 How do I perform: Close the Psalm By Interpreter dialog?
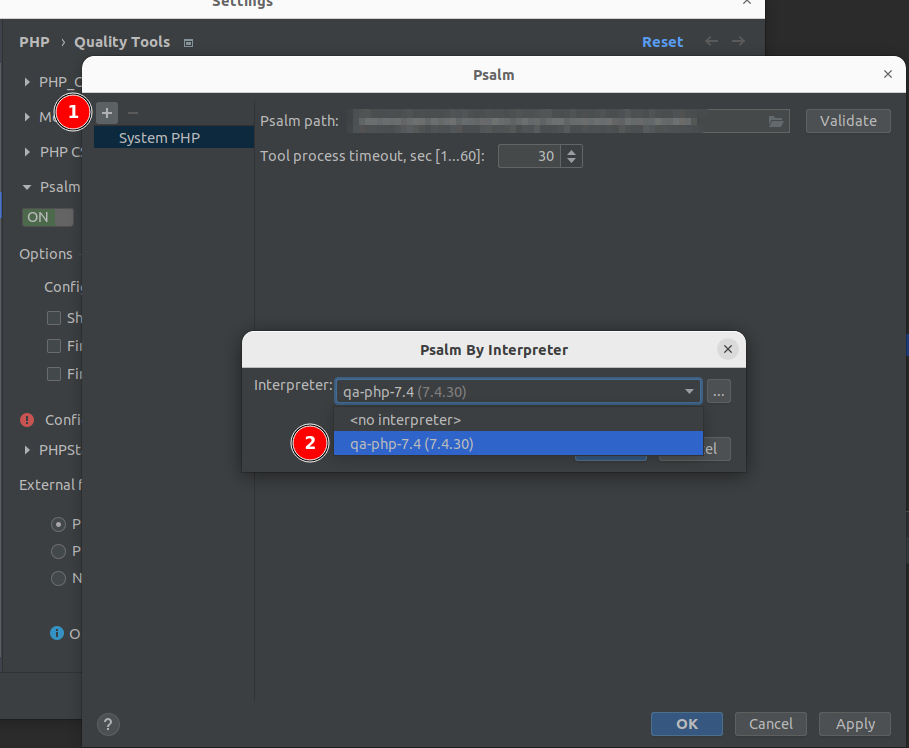(728, 349)
